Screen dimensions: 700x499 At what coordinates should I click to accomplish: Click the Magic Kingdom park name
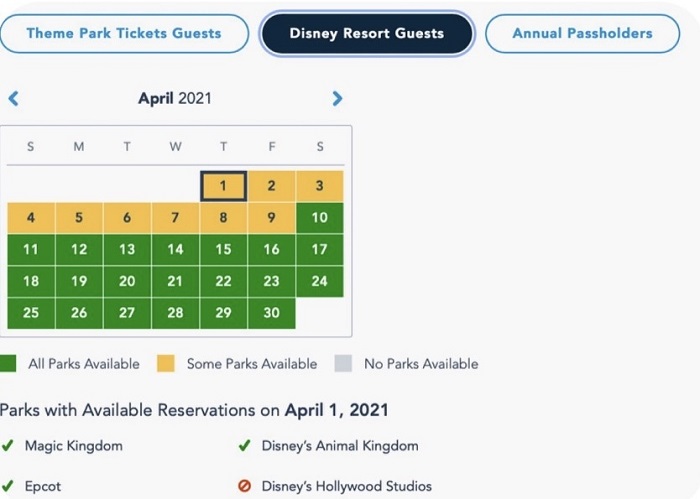(73, 446)
